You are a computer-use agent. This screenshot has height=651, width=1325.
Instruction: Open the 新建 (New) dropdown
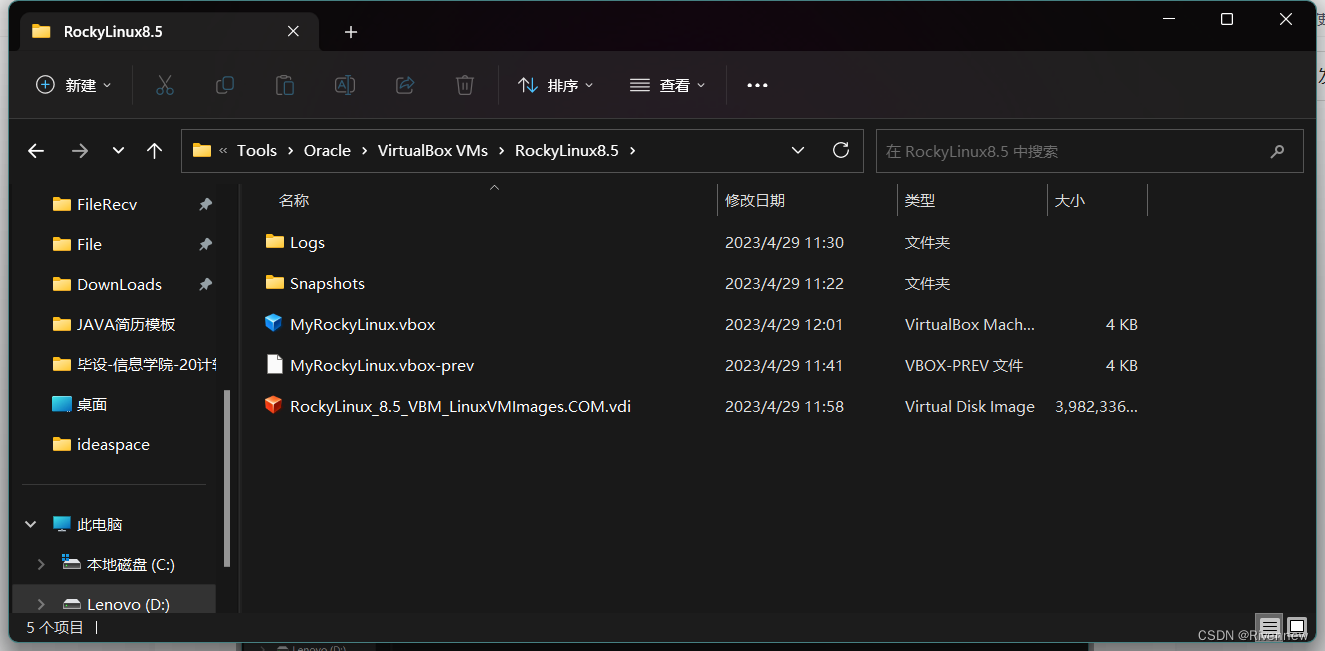pyautogui.click(x=74, y=85)
